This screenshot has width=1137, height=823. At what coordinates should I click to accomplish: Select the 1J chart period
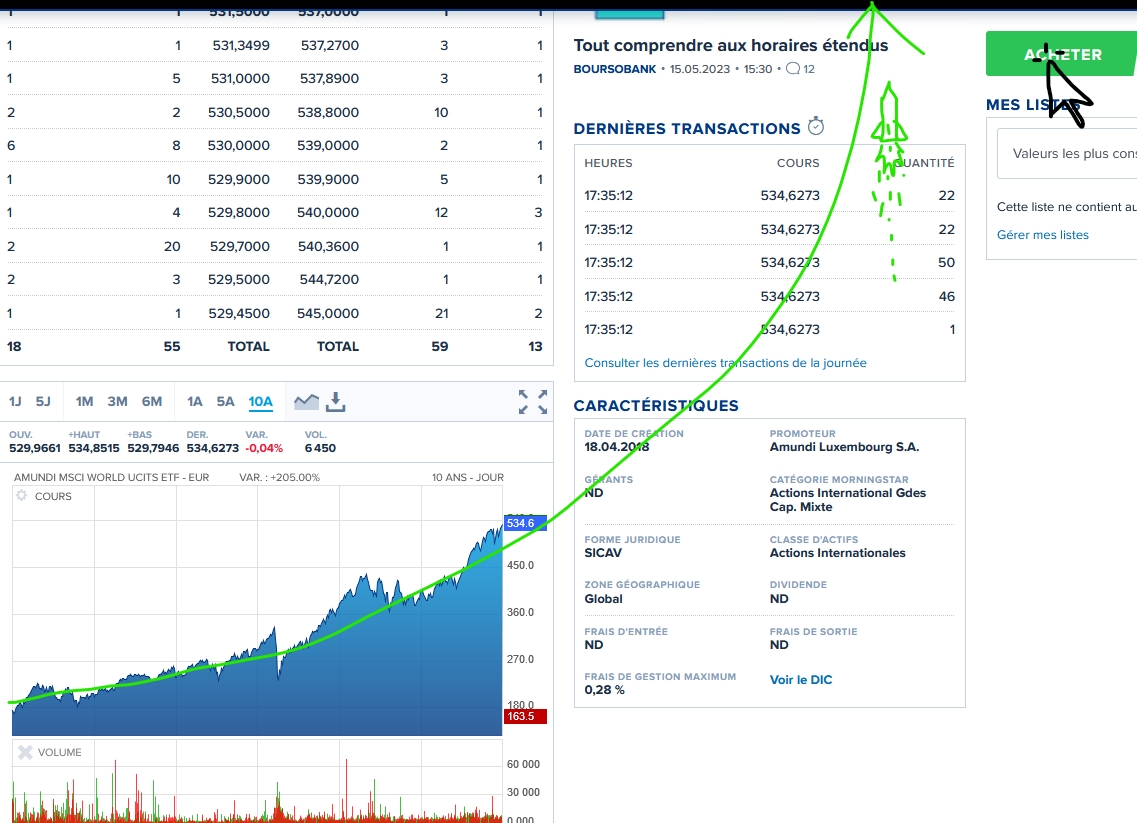point(15,402)
